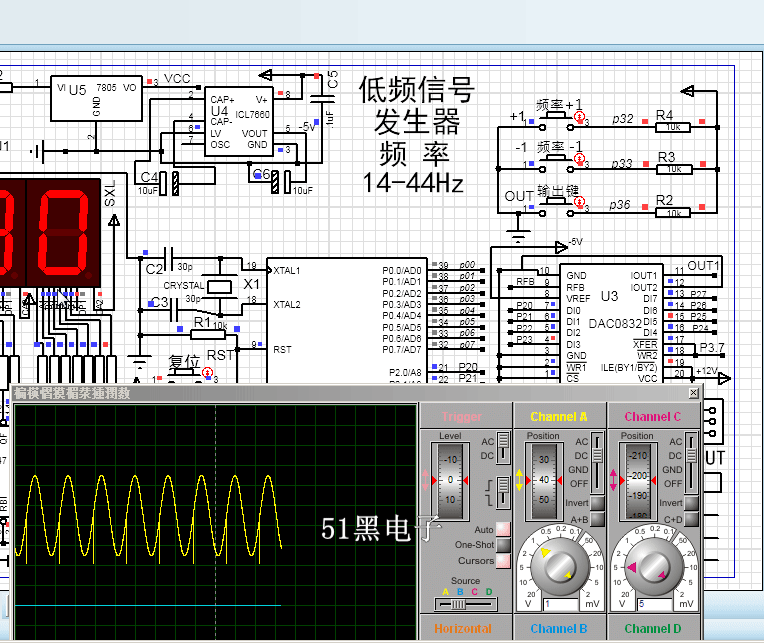Click the Channel C panel header
Screen dimensions: 764x643
[x=653, y=416]
